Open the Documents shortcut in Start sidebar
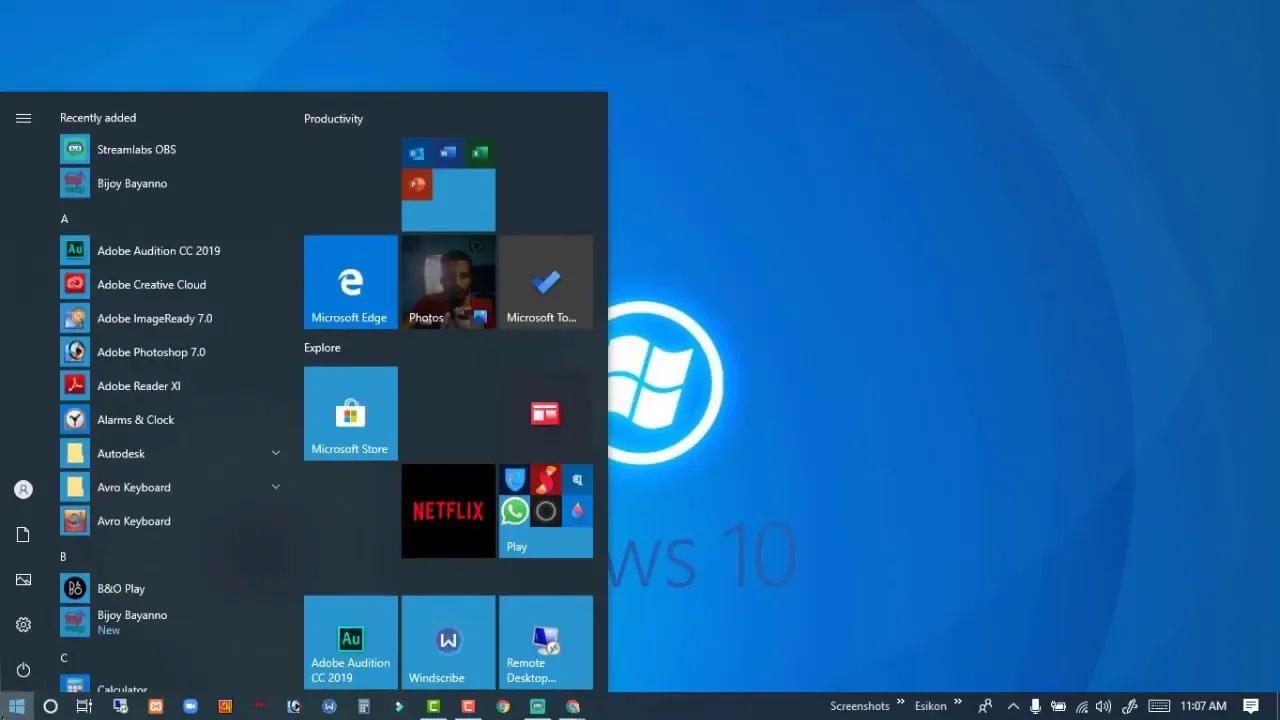 [x=23, y=534]
